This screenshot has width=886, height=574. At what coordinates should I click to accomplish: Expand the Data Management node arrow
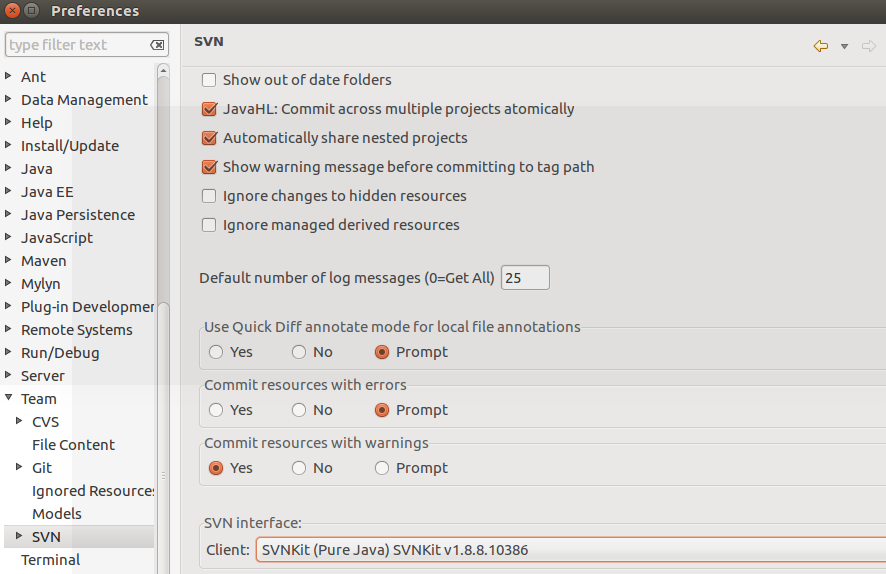click(8, 98)
